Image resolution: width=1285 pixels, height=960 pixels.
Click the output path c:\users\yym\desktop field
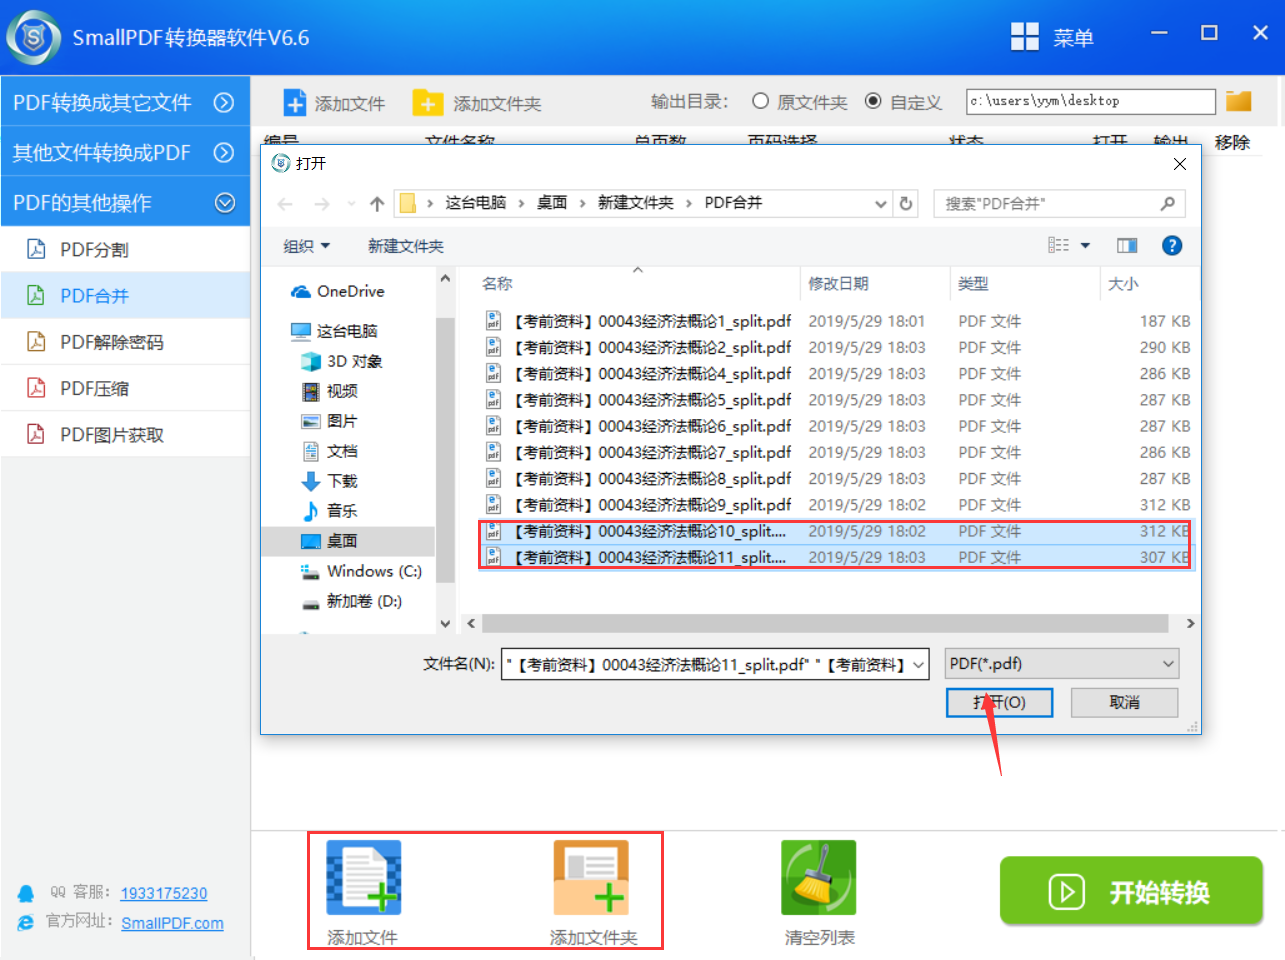tap(1090, 101)
